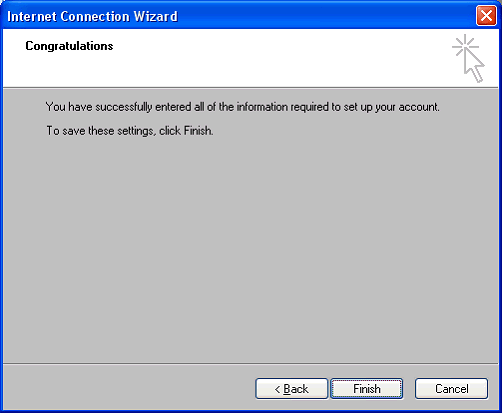Complete account setup via Finish
502x413 pixels.
(366, 388)
